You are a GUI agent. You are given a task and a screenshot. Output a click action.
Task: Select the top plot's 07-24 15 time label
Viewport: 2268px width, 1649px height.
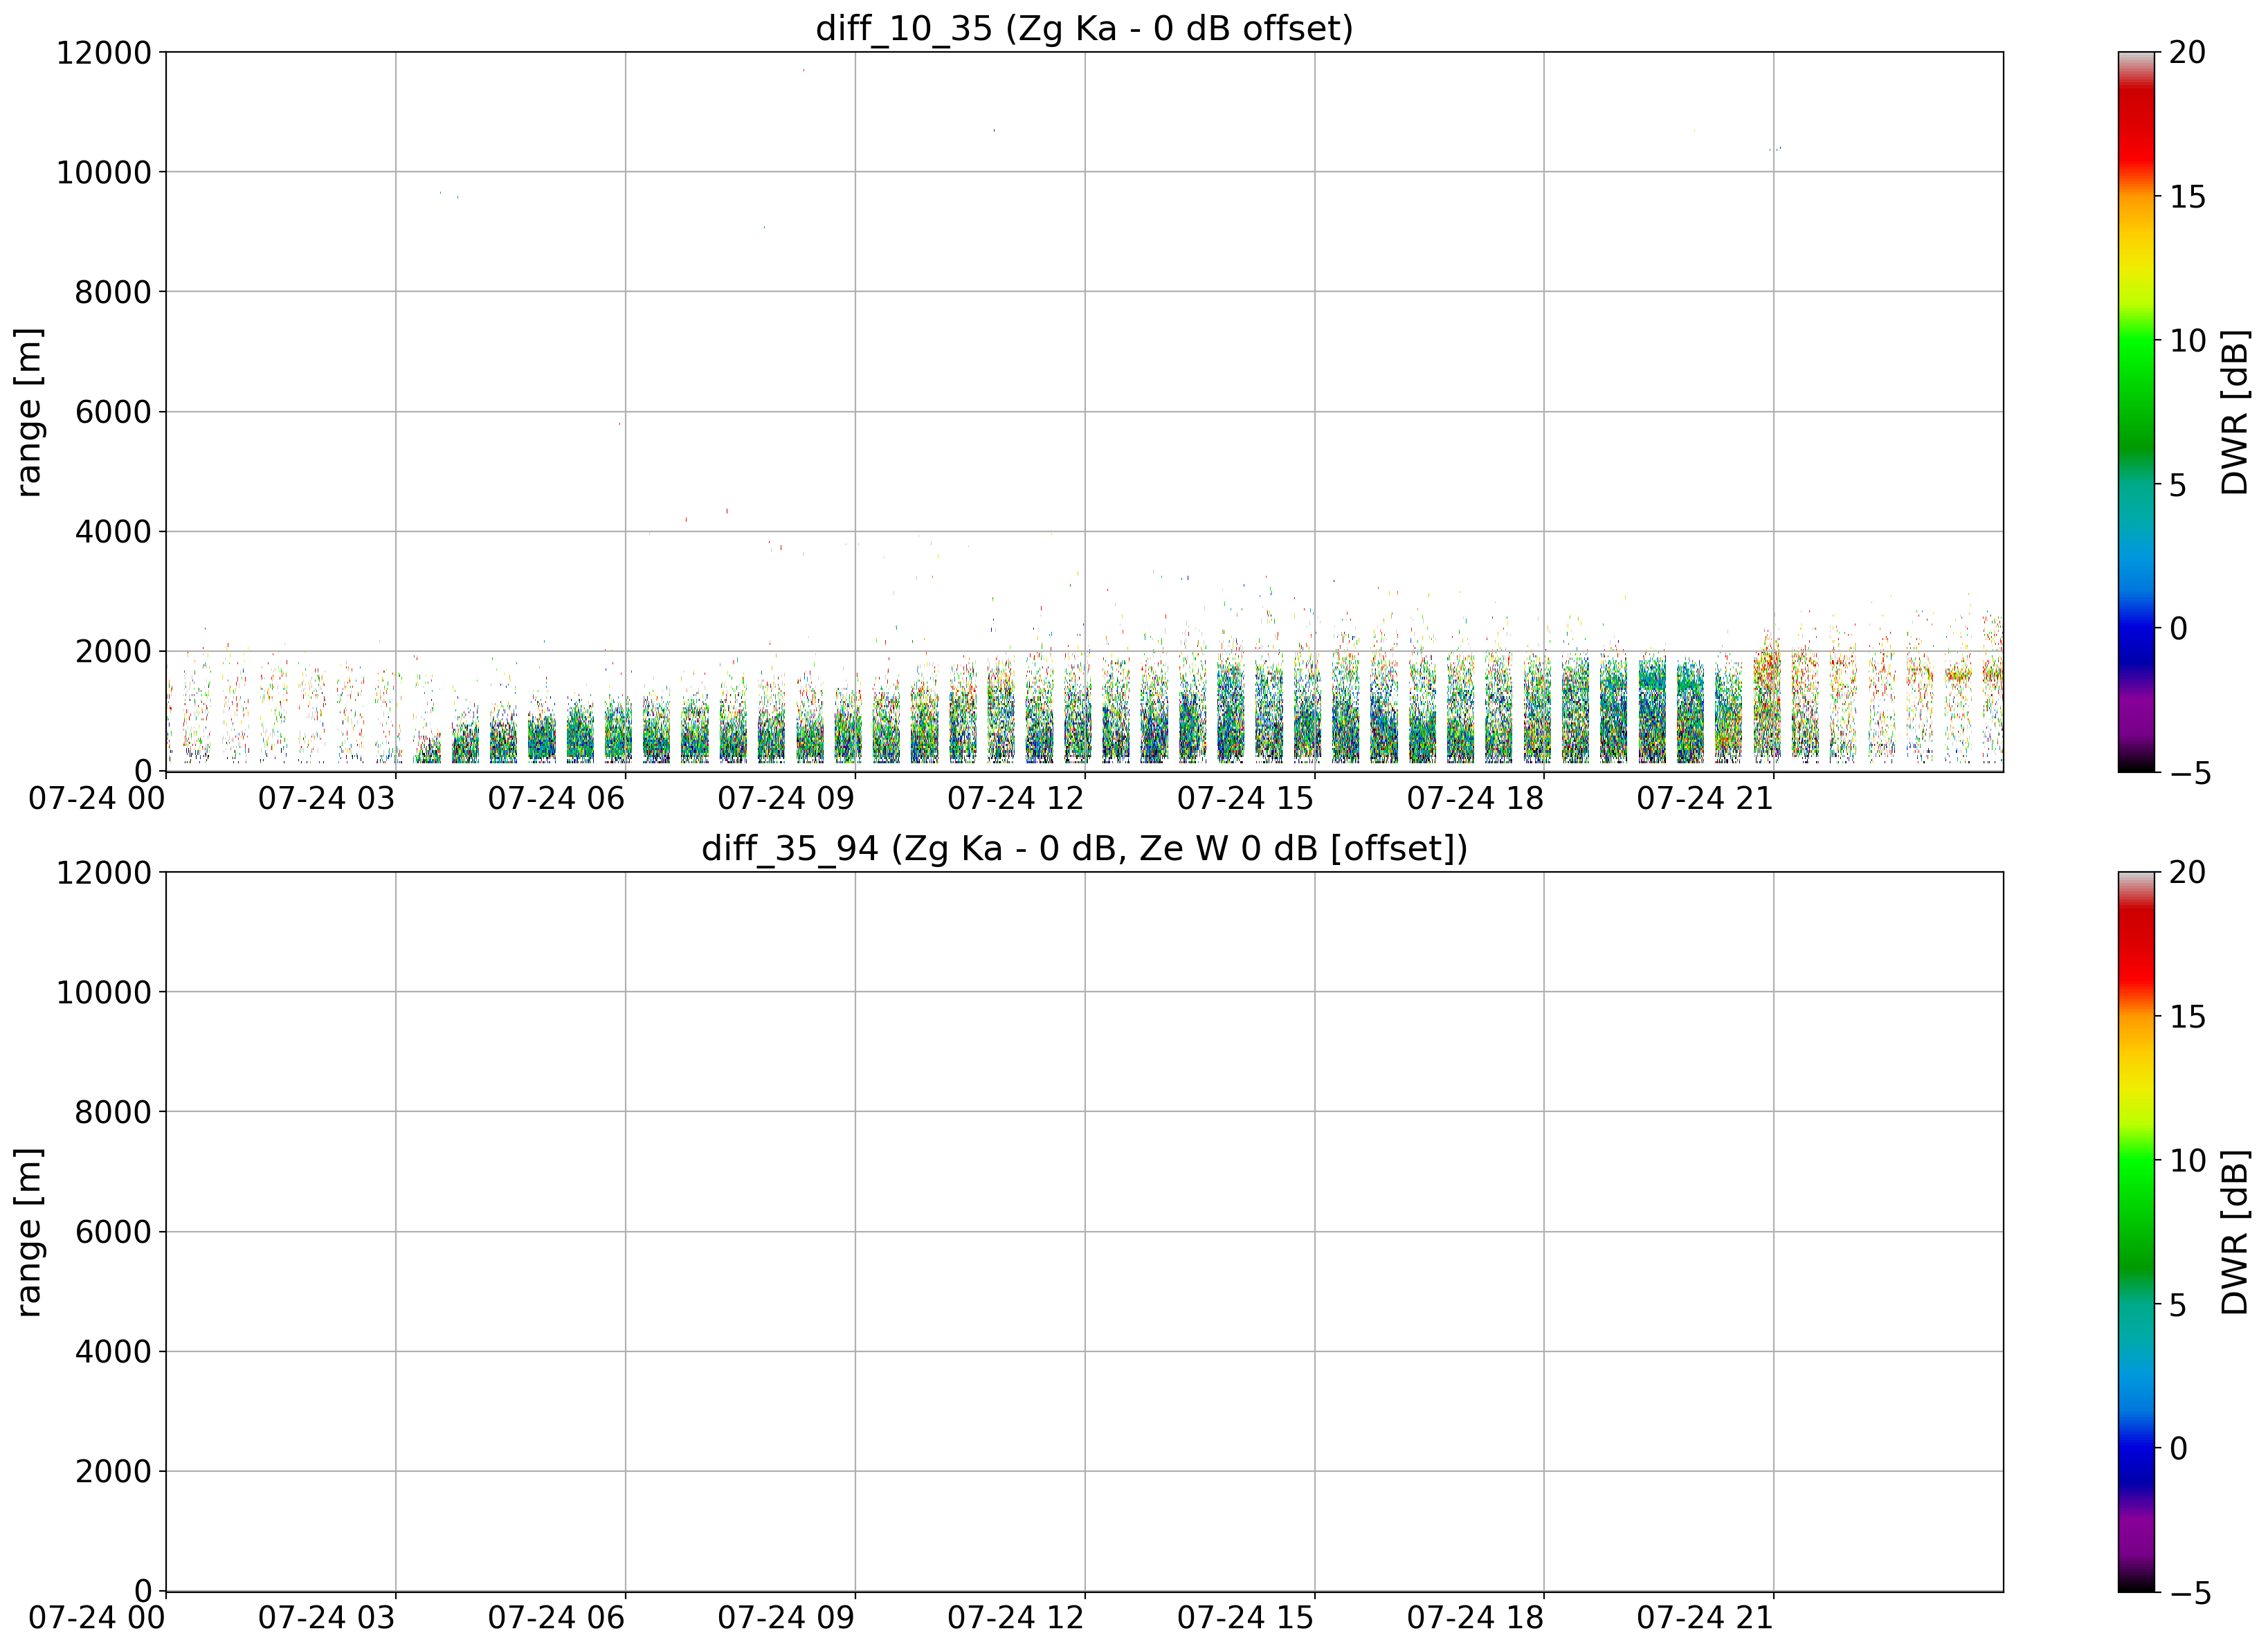coord(1246,799)
